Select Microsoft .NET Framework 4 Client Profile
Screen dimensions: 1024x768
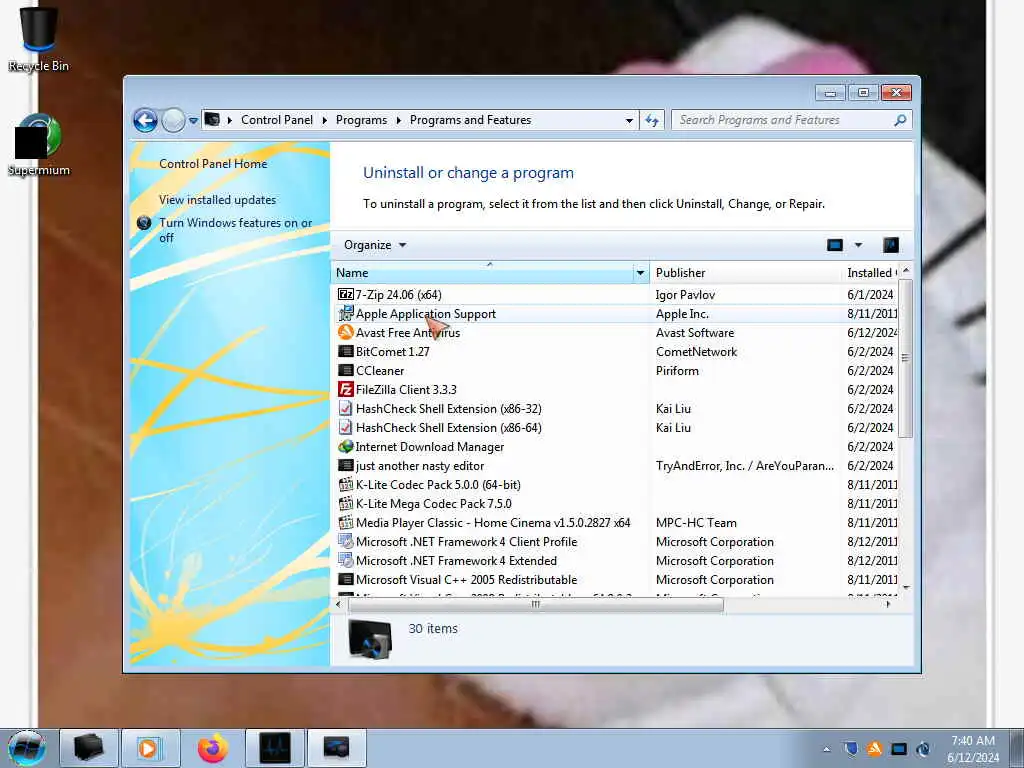466,542
